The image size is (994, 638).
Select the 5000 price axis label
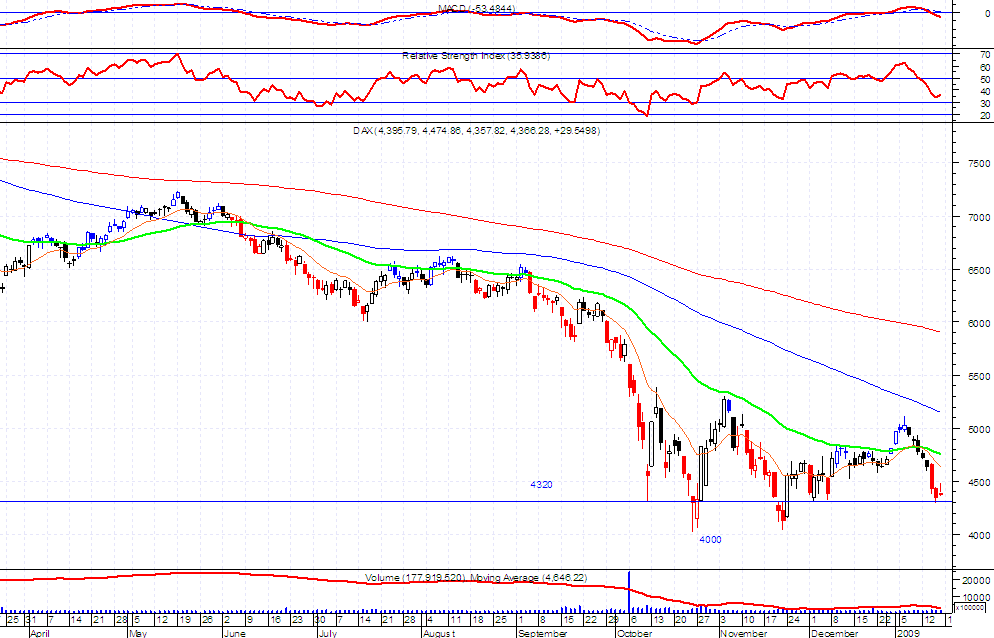coord(979,429)
